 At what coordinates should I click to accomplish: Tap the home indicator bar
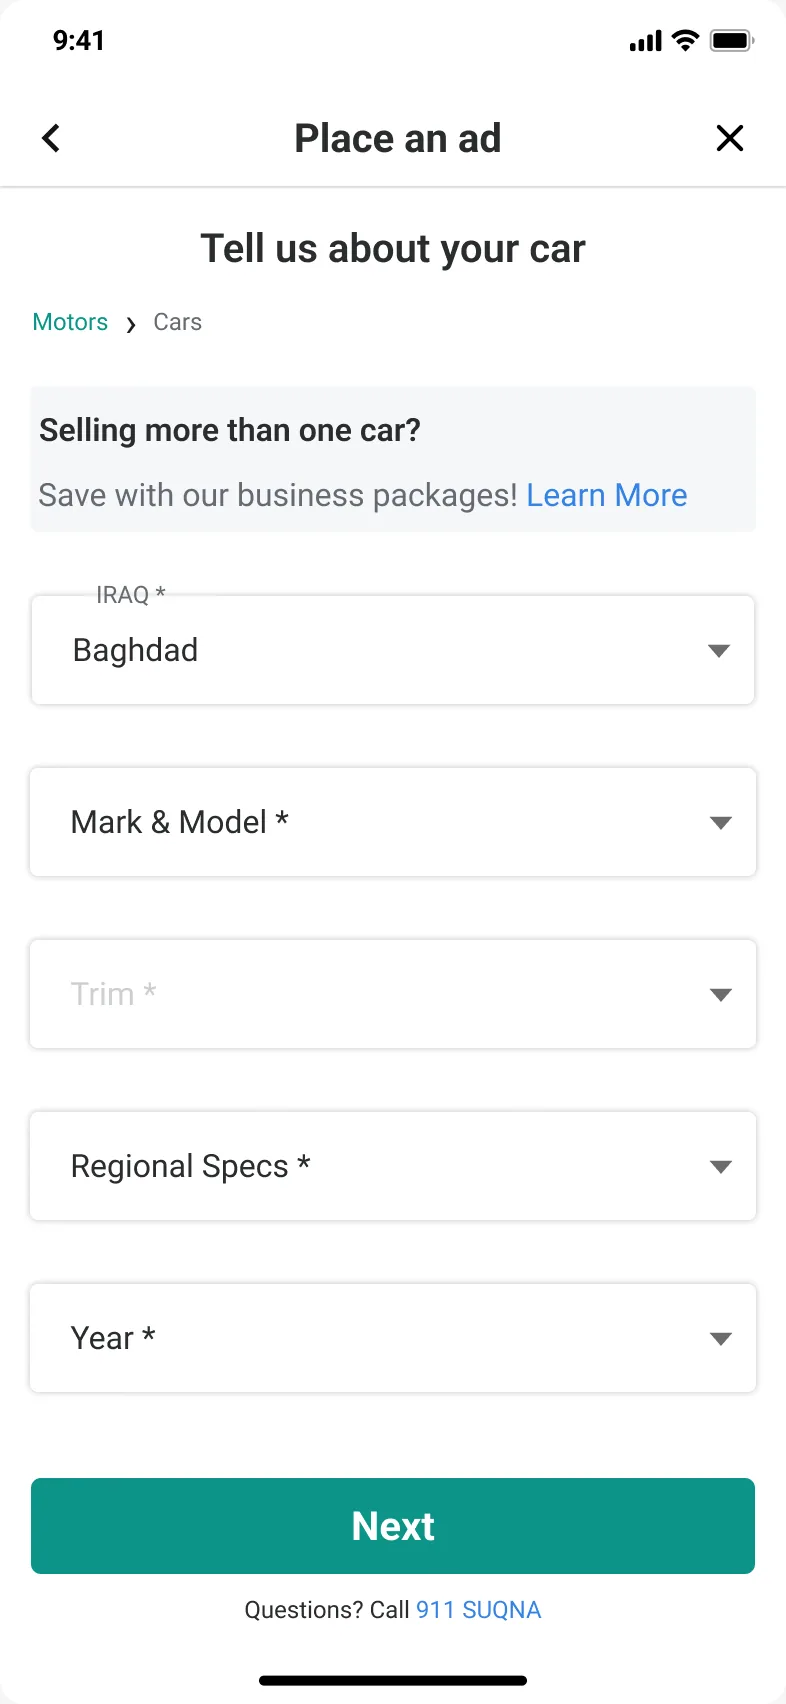[393, 1681]
